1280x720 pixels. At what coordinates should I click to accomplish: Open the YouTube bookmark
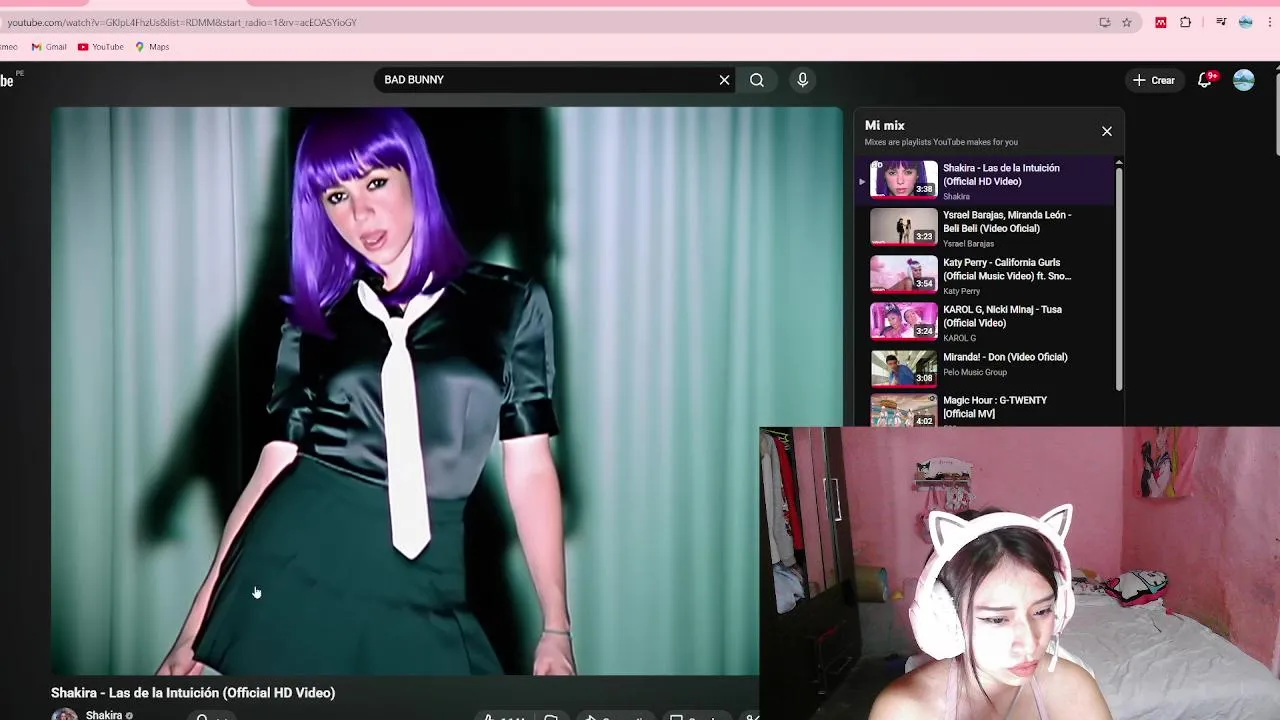tap(100, 47)
